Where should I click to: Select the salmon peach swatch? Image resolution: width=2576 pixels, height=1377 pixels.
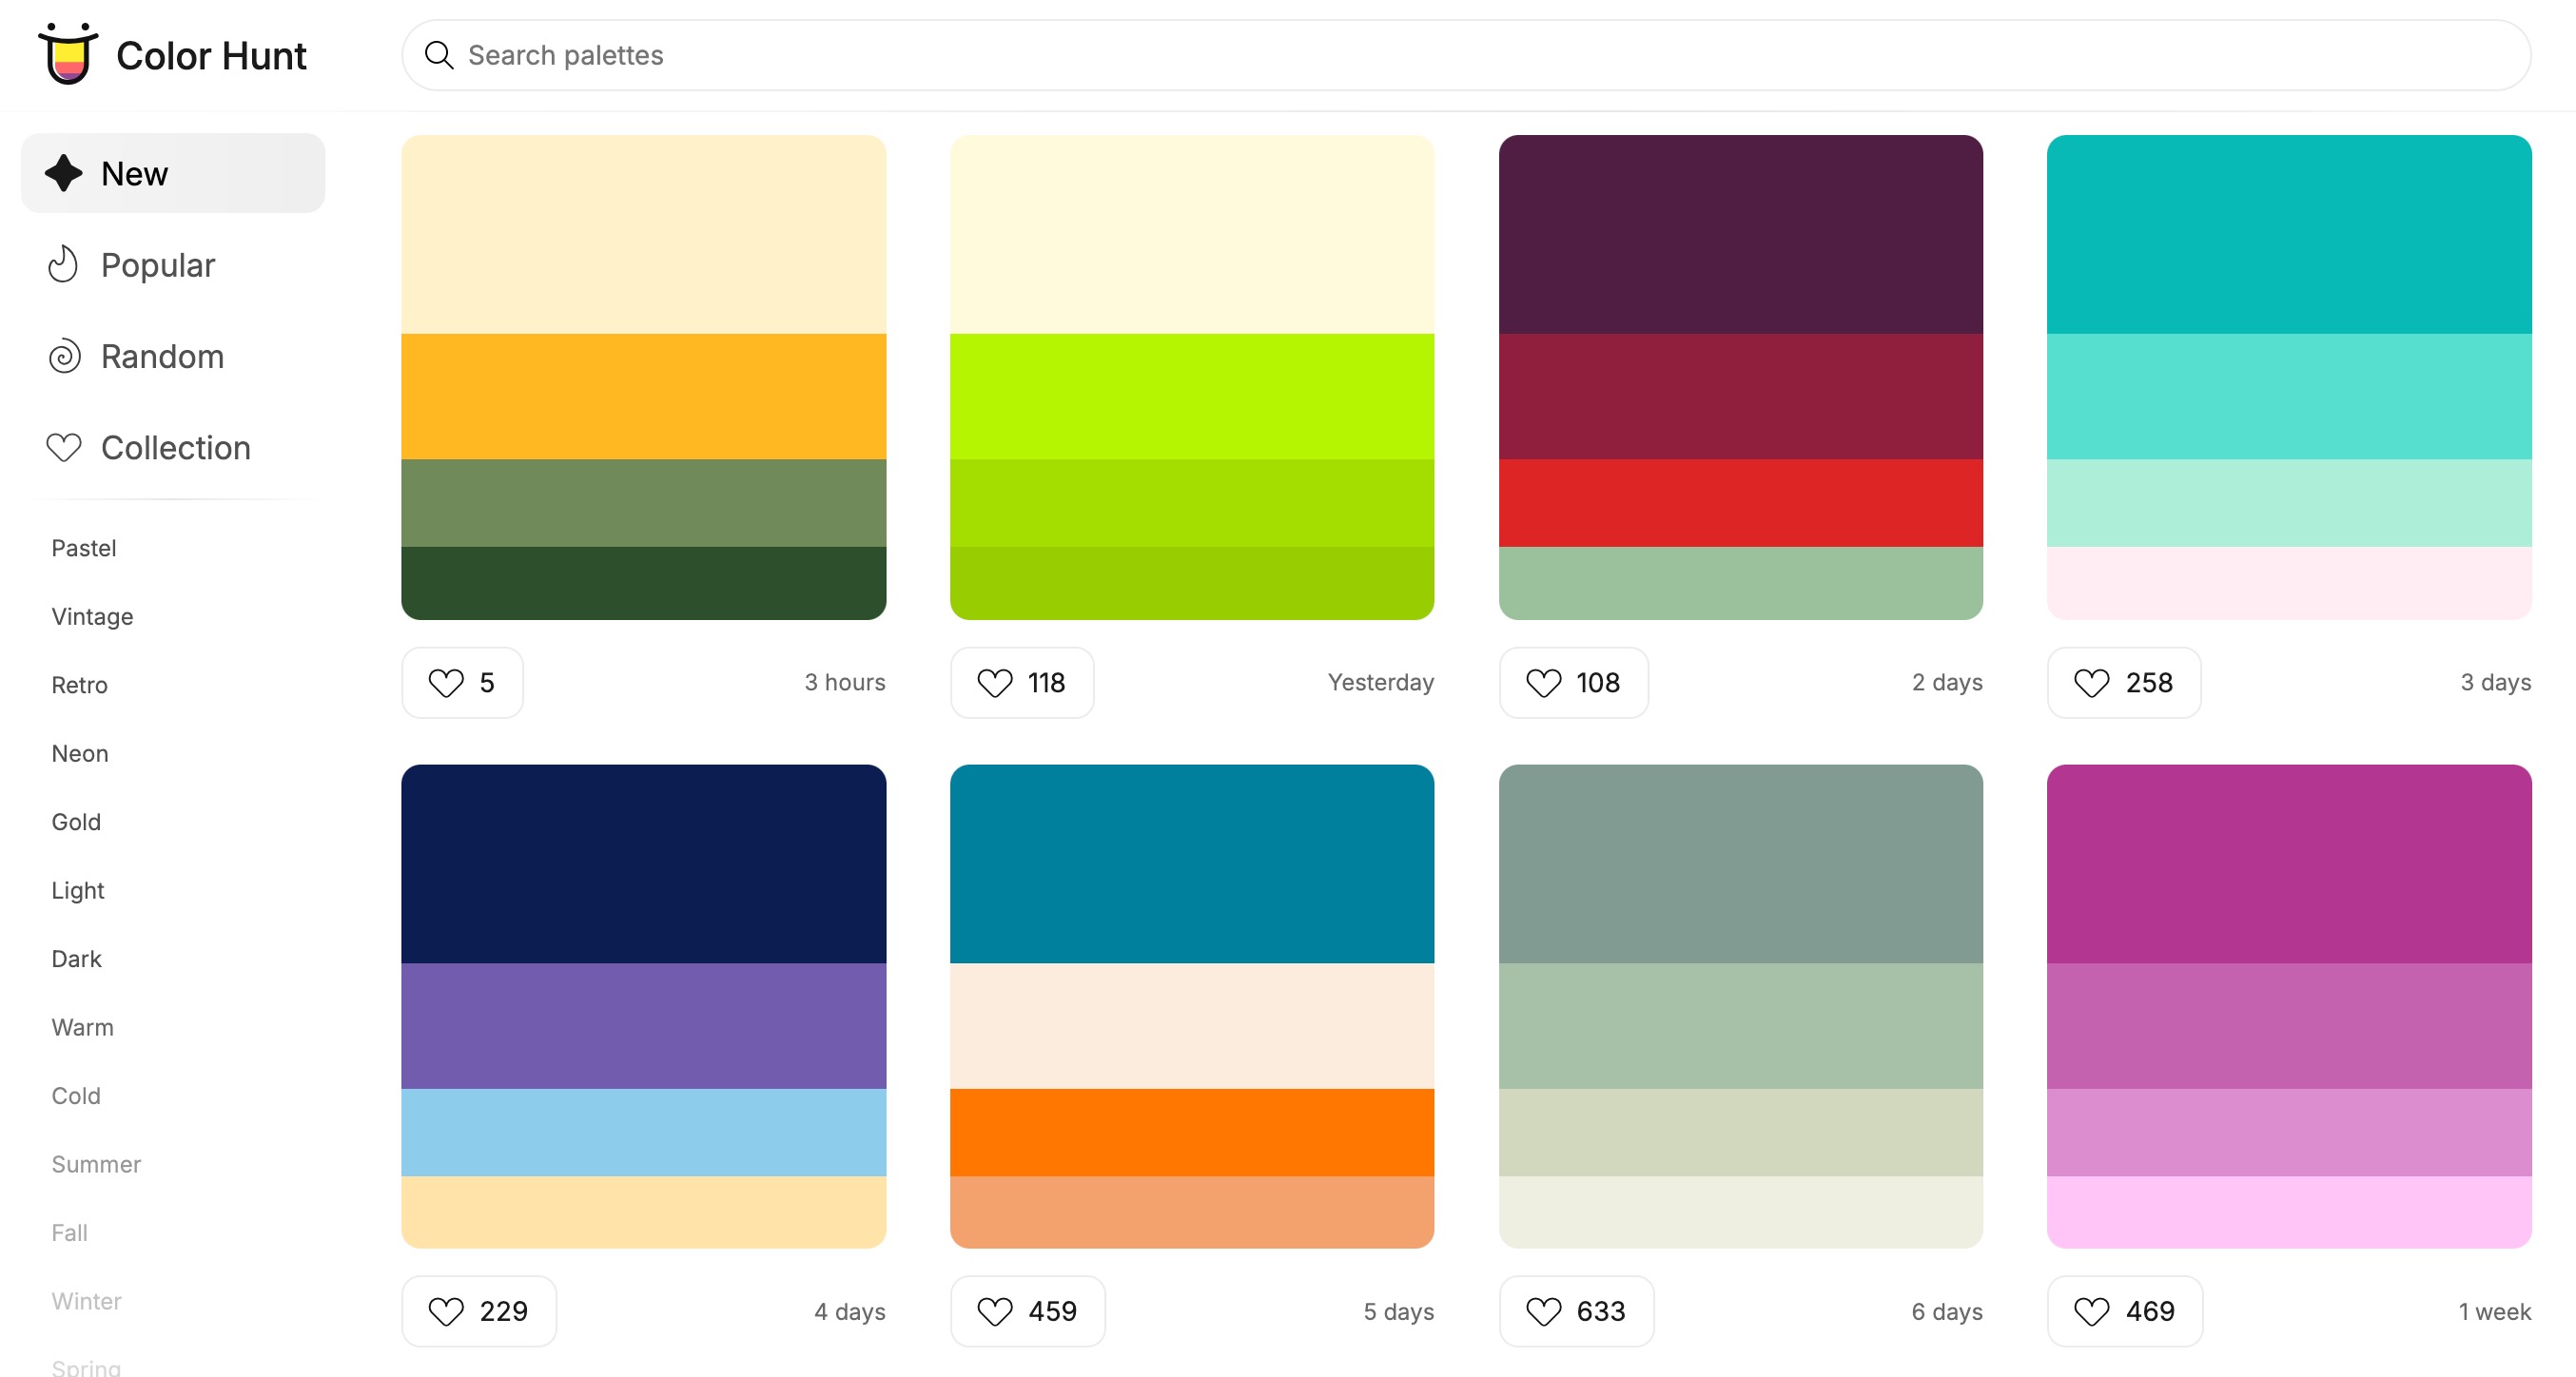[1192, 1212]
